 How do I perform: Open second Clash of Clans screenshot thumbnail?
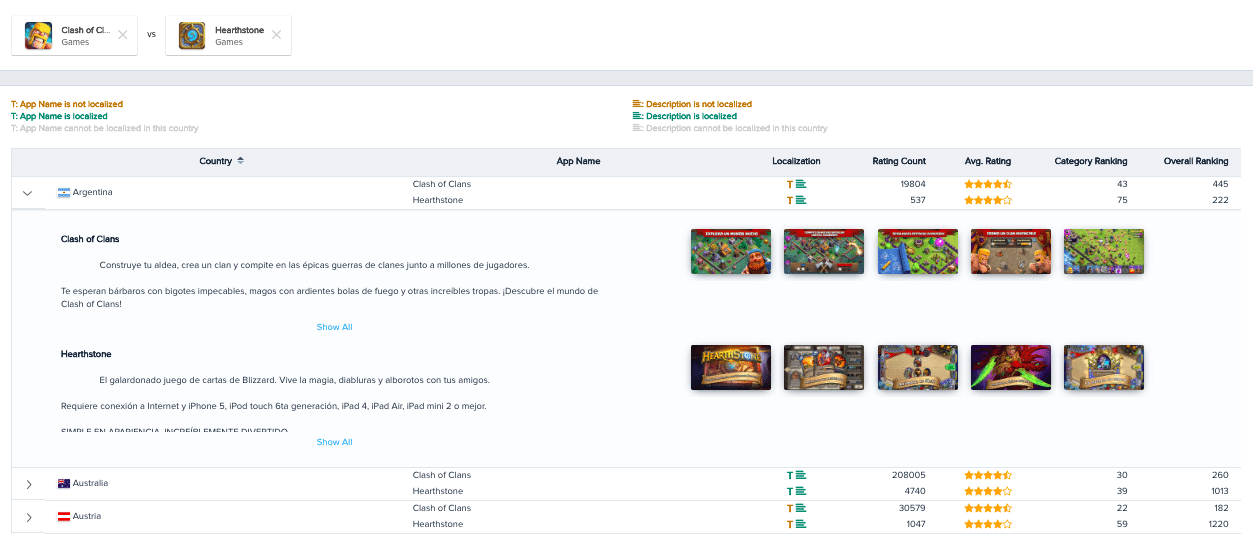pos(824,252)
